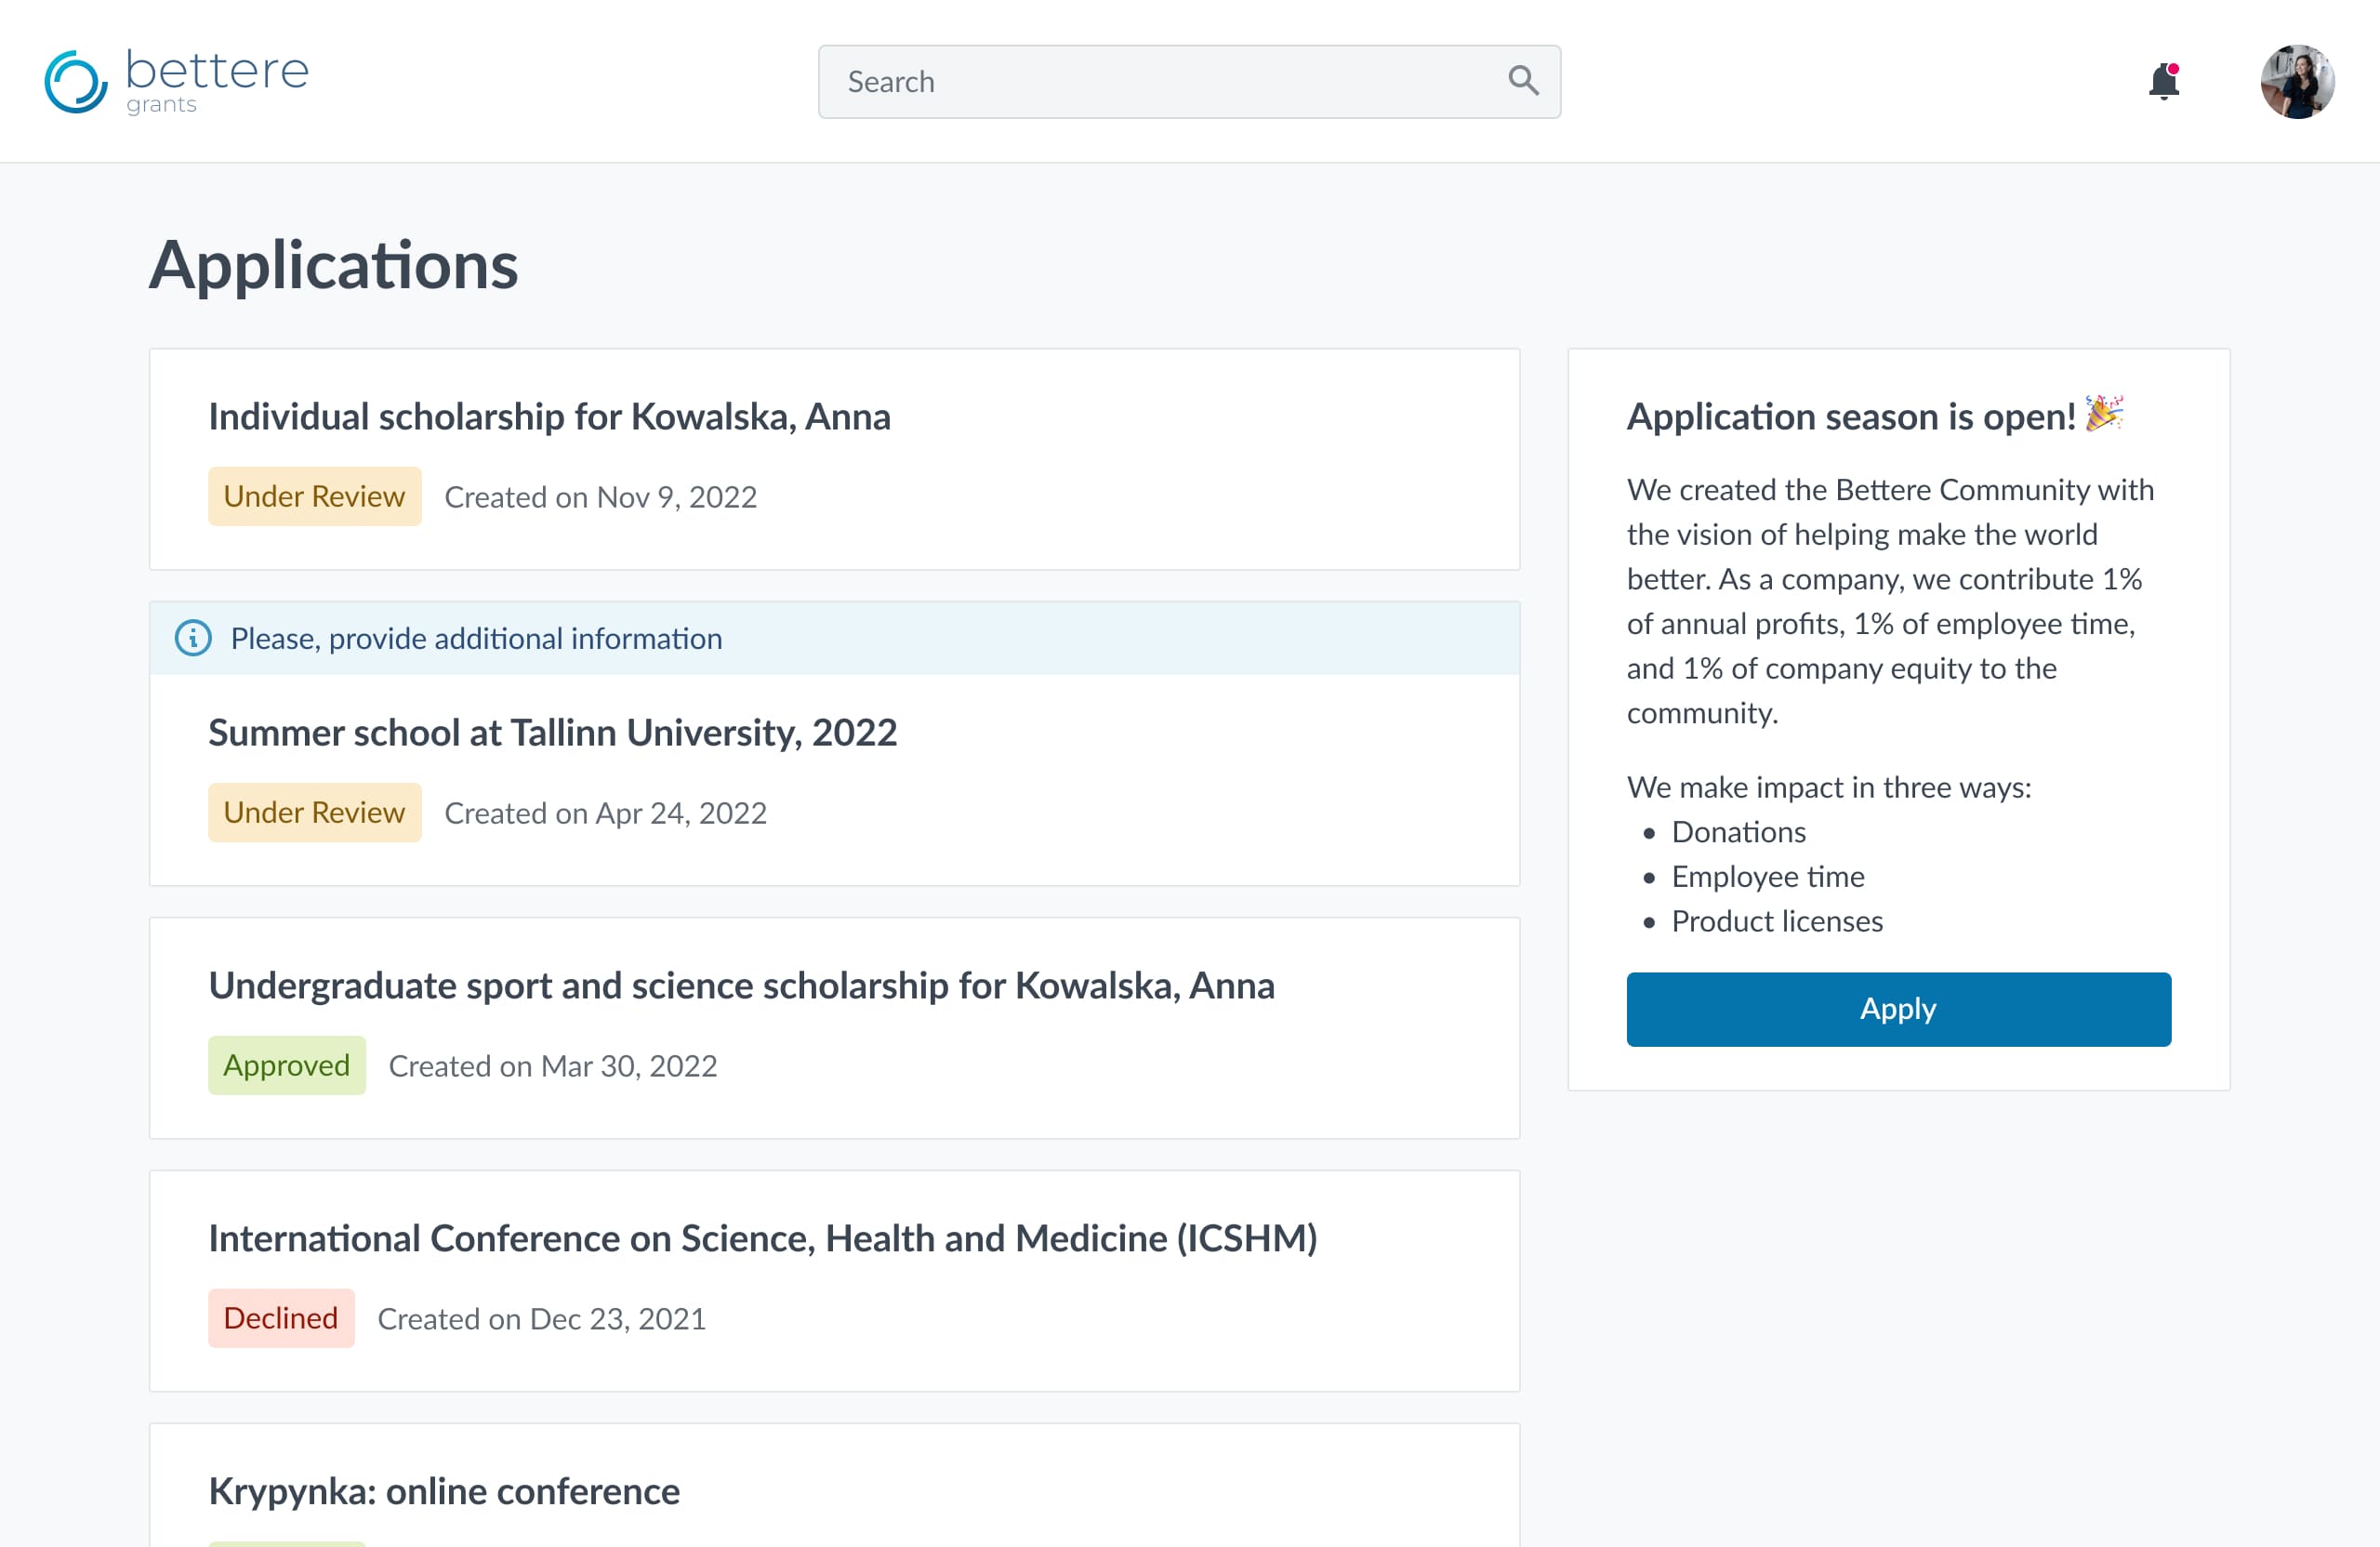Screen dimensions: 2380x1547
Task: Click the Apply button
Action: pyautogui.click(x=1898, y=1008)
